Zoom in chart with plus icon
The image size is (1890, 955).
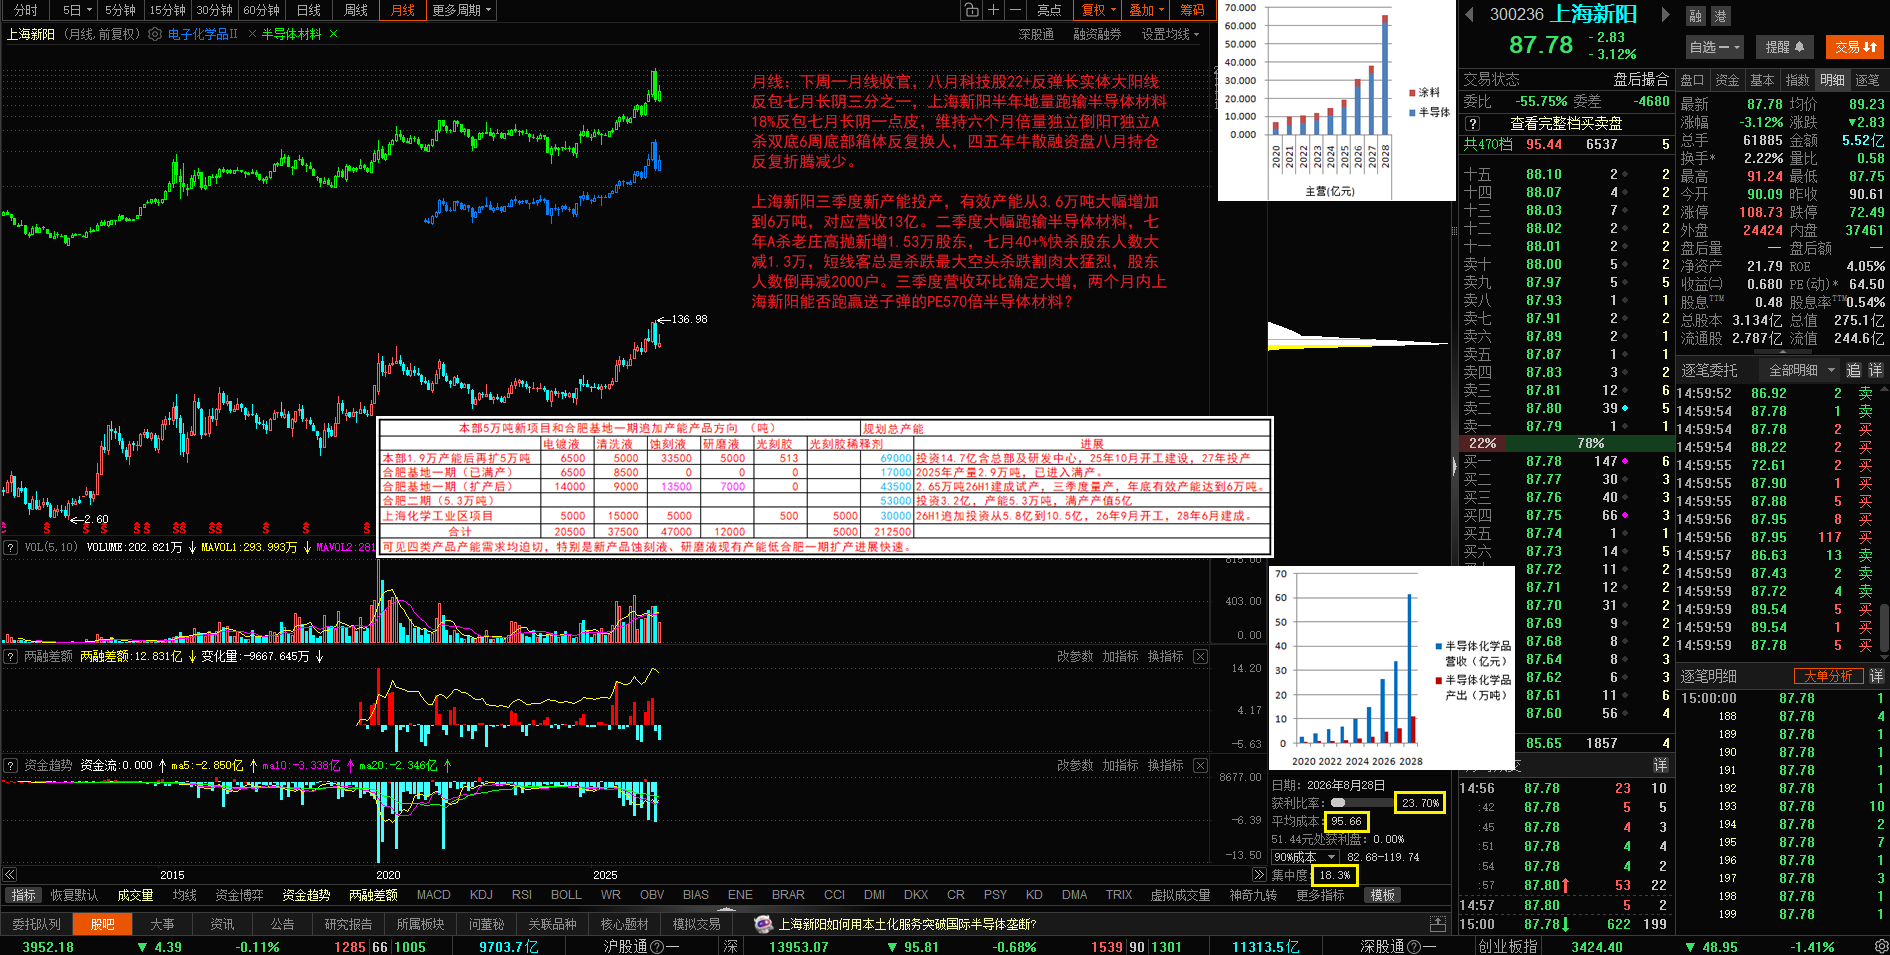[993, 10]
